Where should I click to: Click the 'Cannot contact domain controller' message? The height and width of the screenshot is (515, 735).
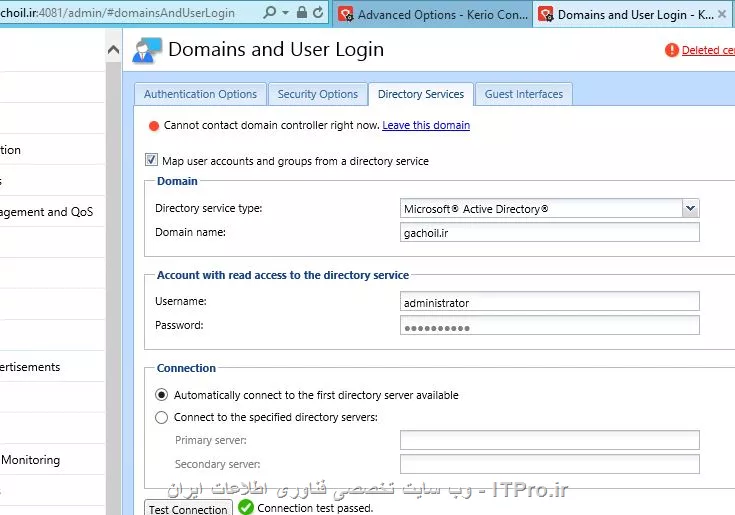(271, 125)
